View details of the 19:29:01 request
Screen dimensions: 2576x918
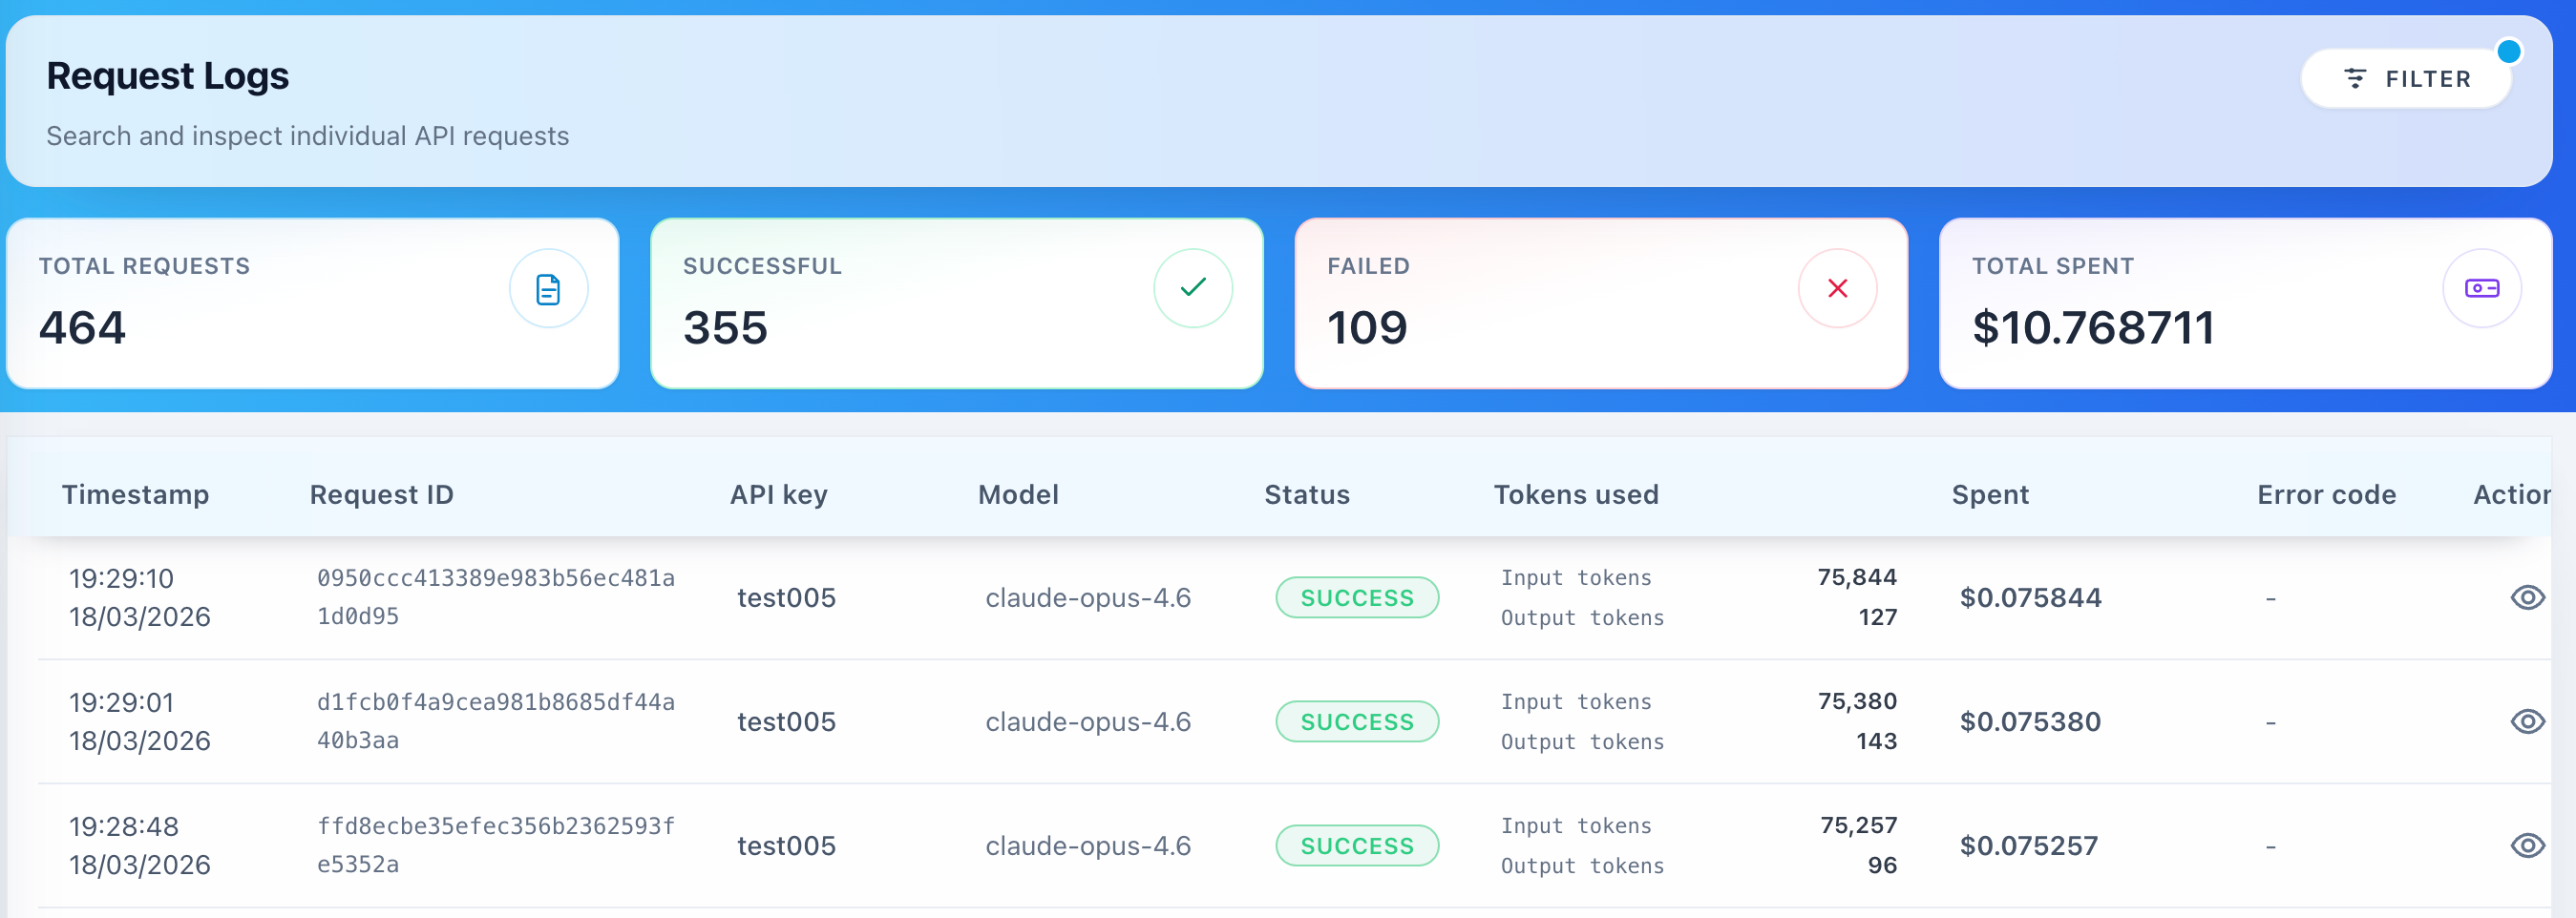pyautogui.click(x=2527, y=722)
